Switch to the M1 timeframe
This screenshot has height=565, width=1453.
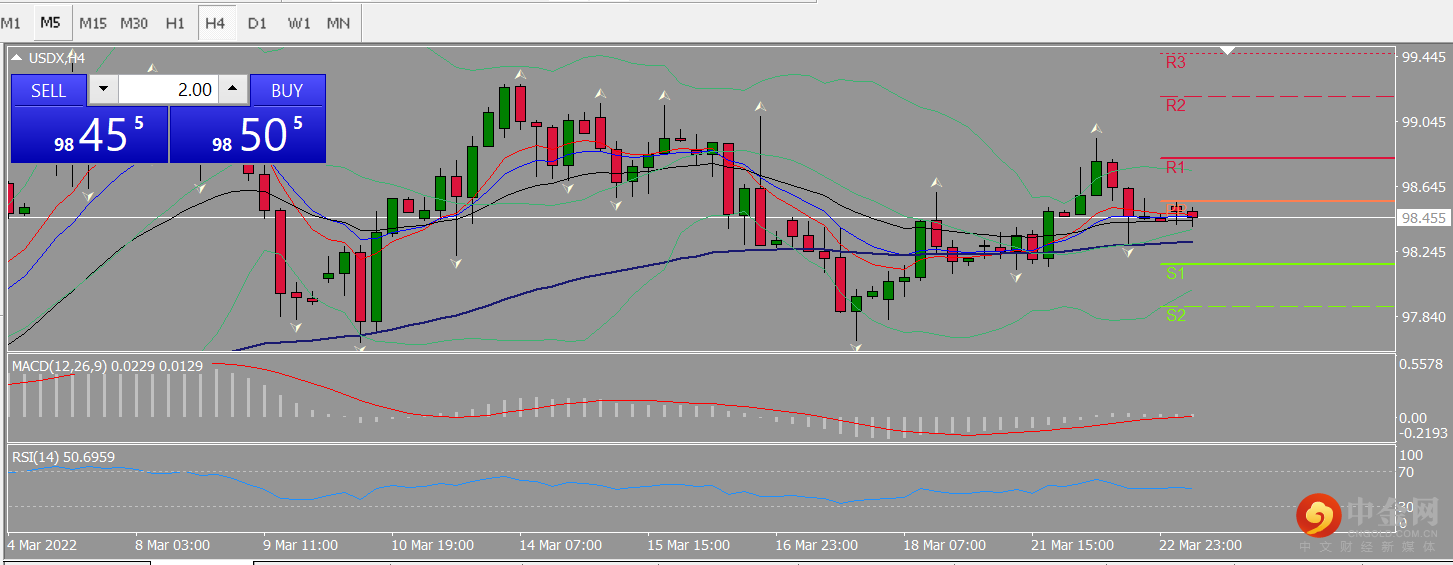pos(12,22)
